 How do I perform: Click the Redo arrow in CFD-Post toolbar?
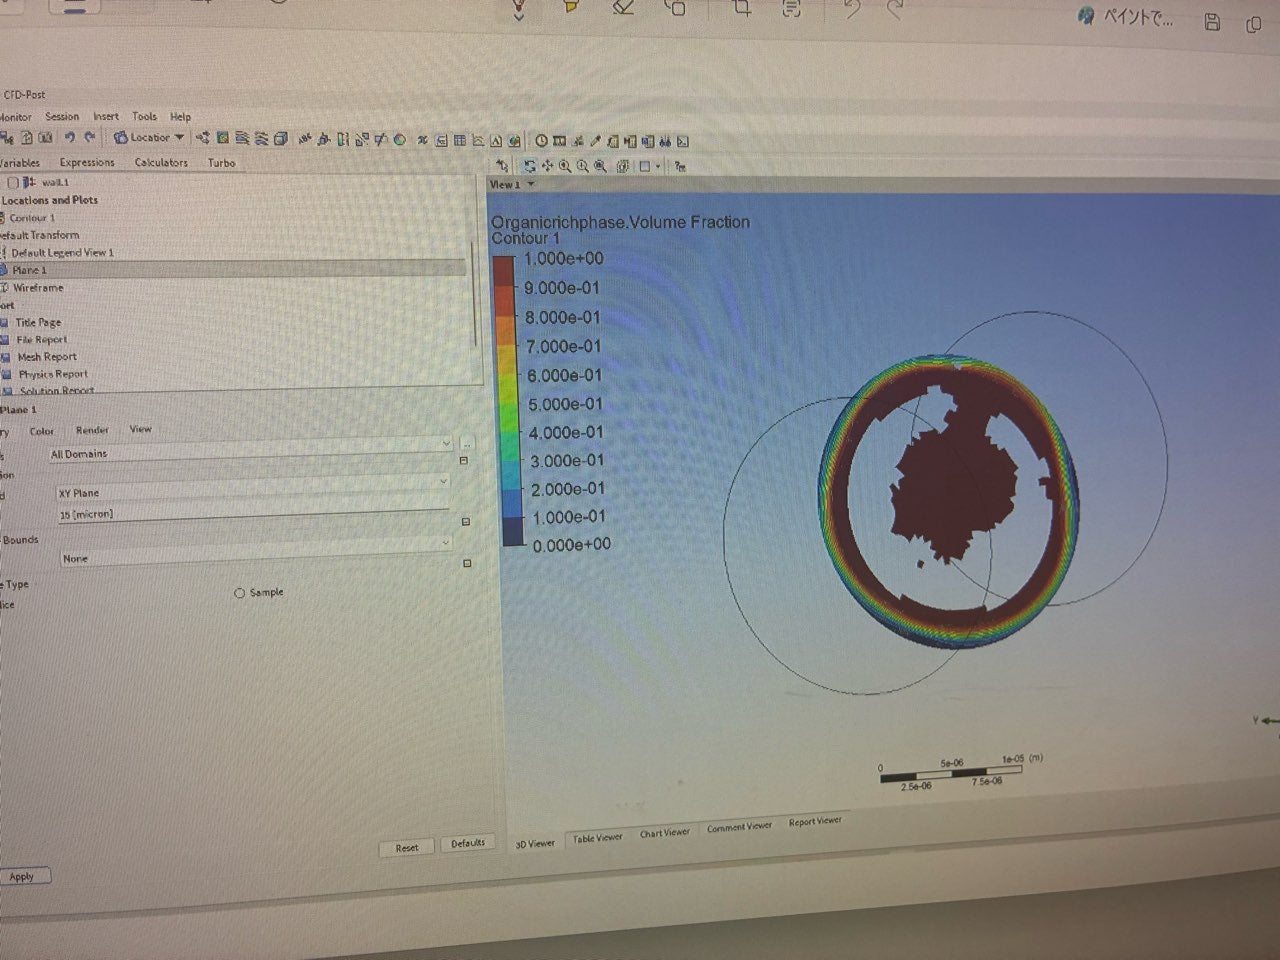[90, 137]
